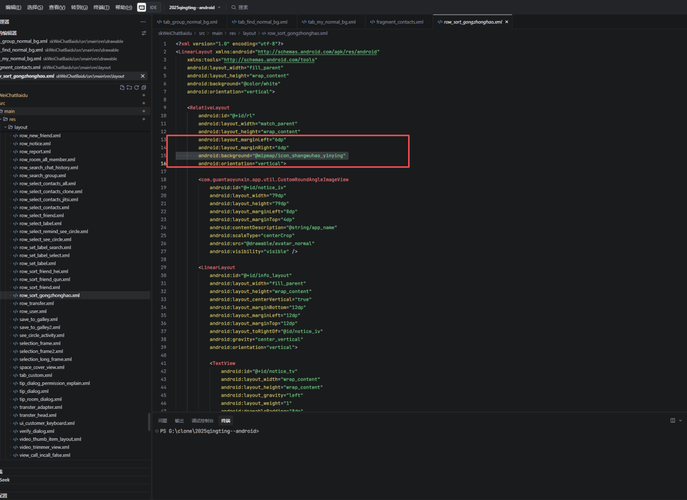The height and width of the screenshot is (500, 687).
Task: Collapse all folders in explorer
Action: point(144,88)
